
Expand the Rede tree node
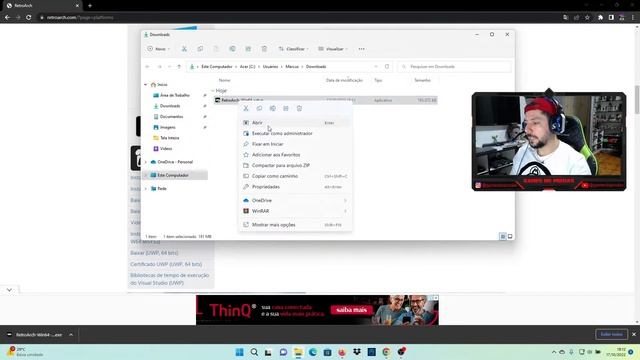[146, 189]
